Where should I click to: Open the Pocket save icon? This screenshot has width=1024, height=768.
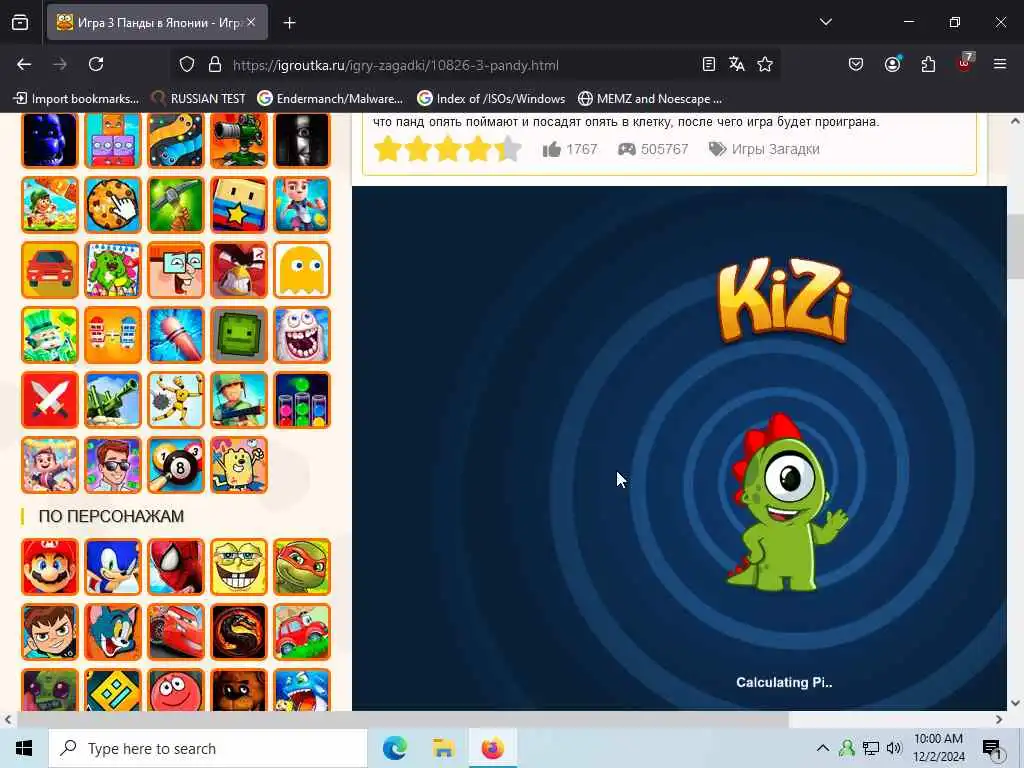click(x=856, y=64)
